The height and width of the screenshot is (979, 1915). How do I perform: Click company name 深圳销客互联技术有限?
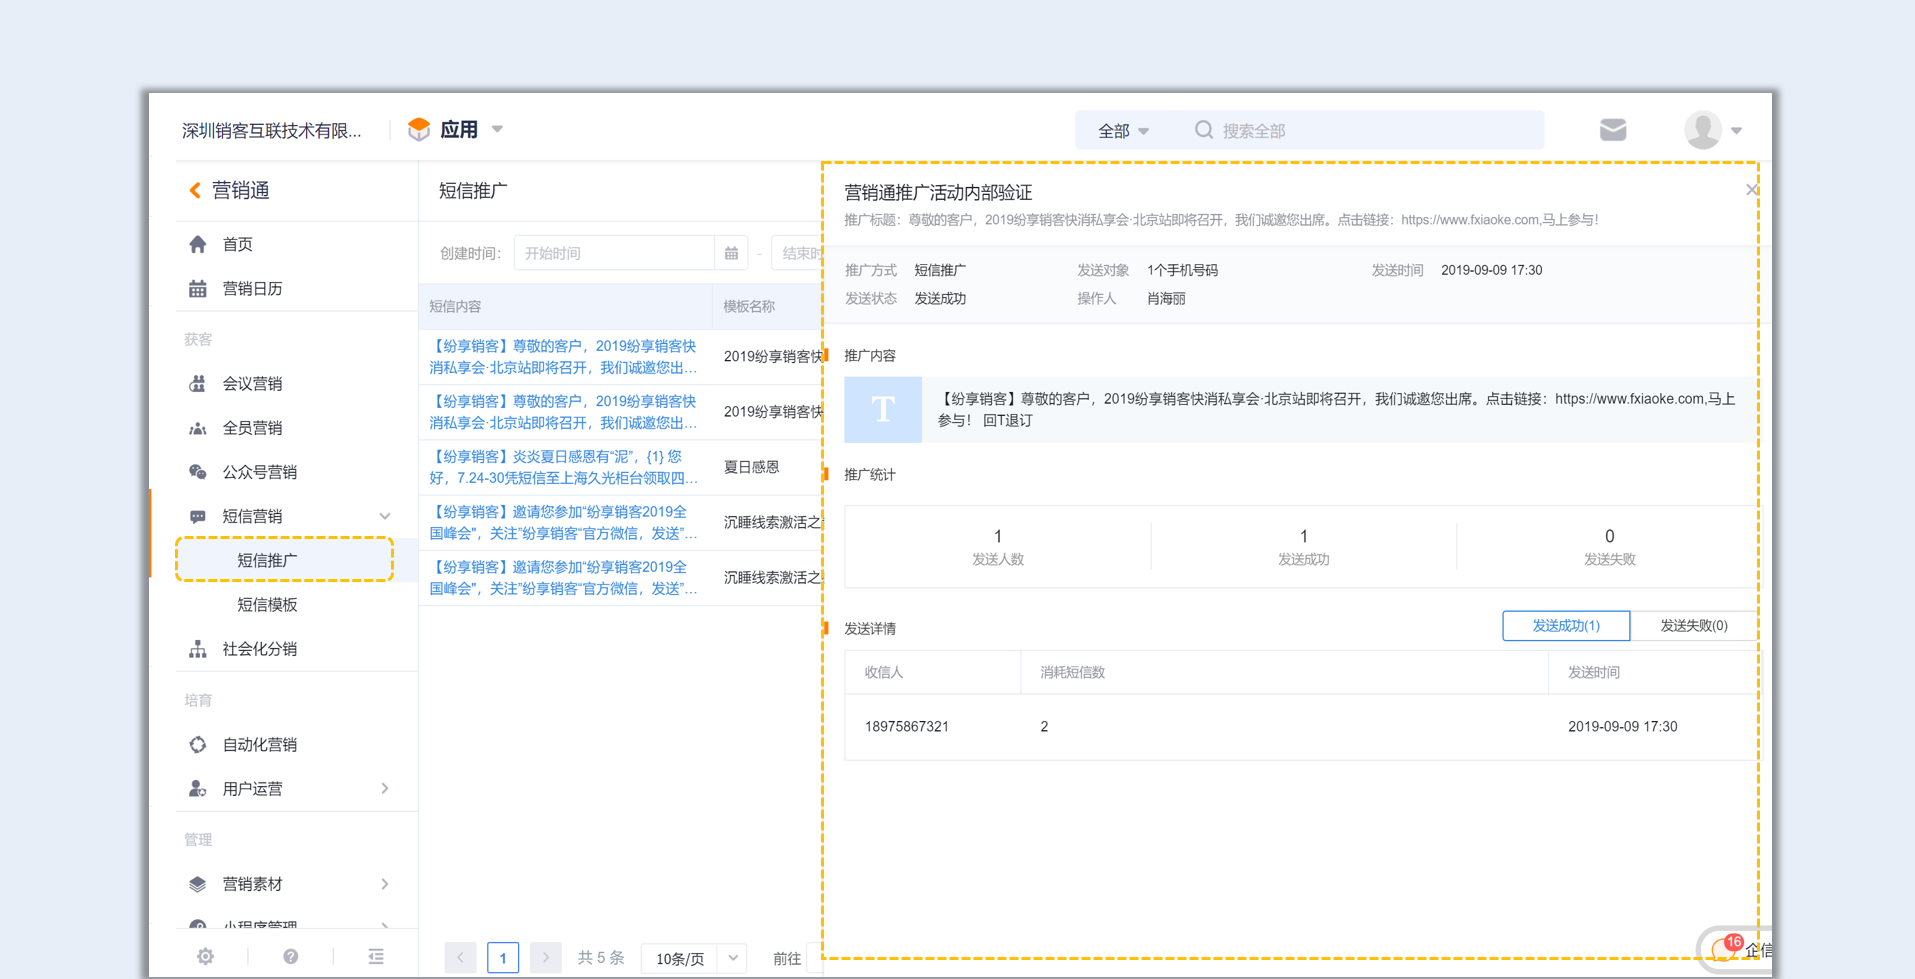(272, 131)
